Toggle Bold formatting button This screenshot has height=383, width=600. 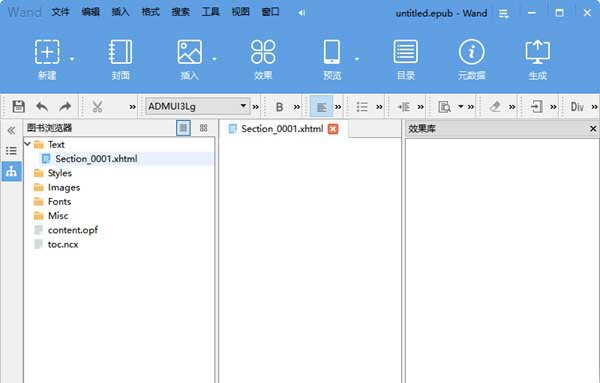tap(279, 107)
